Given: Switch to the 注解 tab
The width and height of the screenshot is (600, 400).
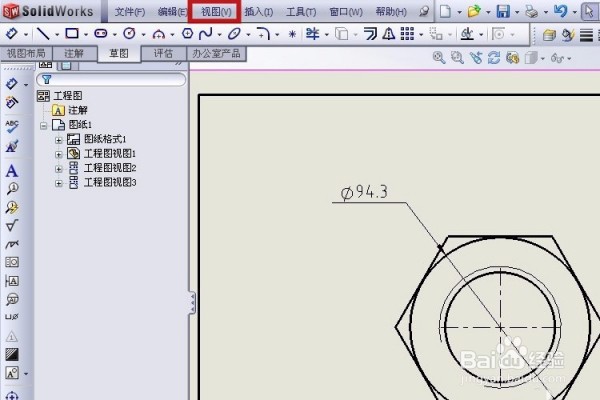Looking at the screenshot, I should [74, 53].
